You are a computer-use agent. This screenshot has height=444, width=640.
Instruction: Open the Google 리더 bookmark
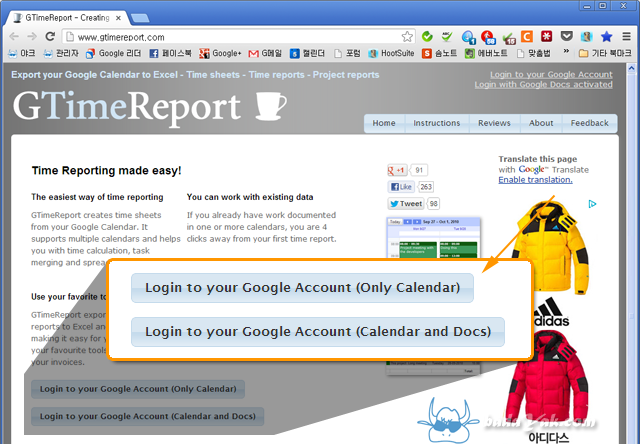pos(113,53)
